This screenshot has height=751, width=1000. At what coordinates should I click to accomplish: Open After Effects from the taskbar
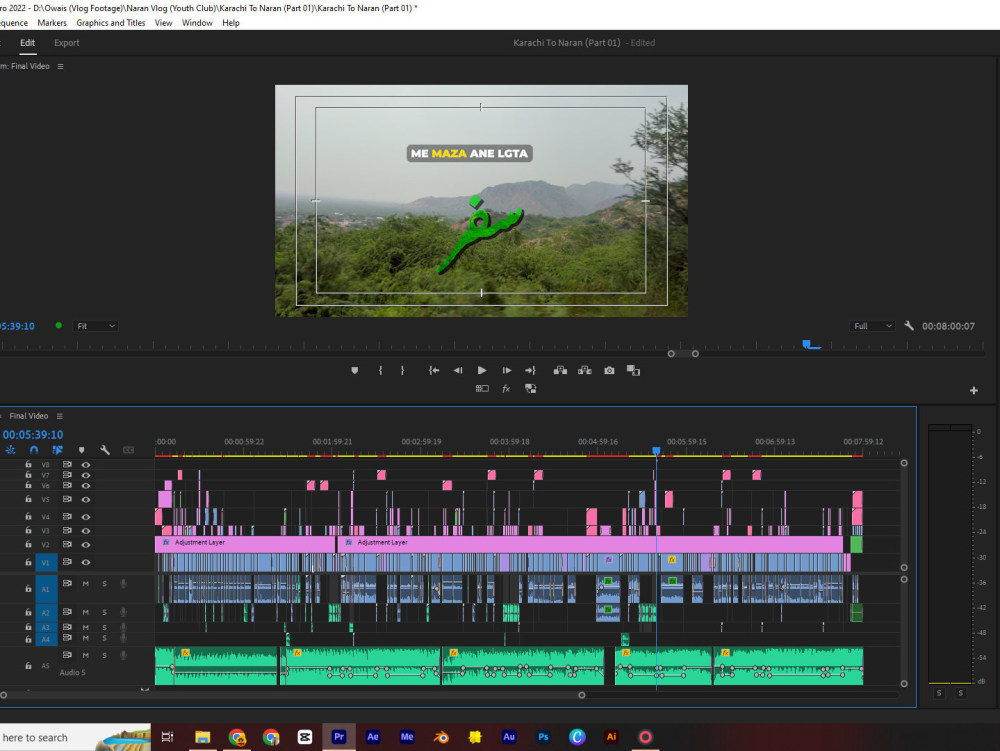373,737
